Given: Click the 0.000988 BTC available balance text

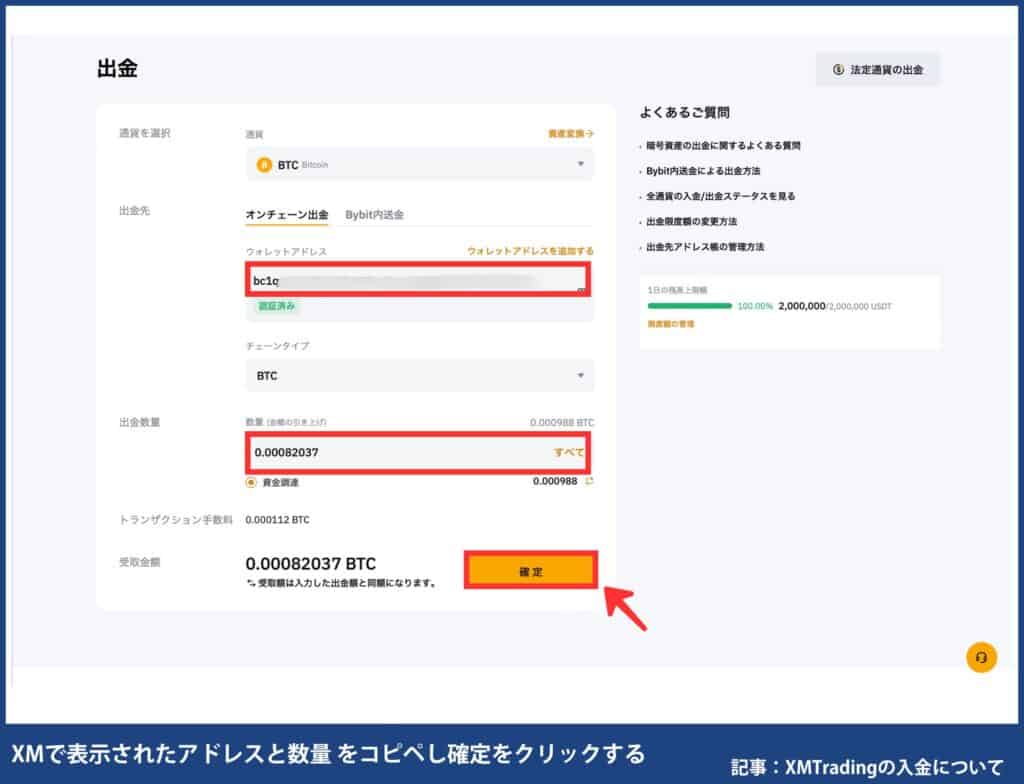Looking at the screenshot, I should click(x=562, y=423).
